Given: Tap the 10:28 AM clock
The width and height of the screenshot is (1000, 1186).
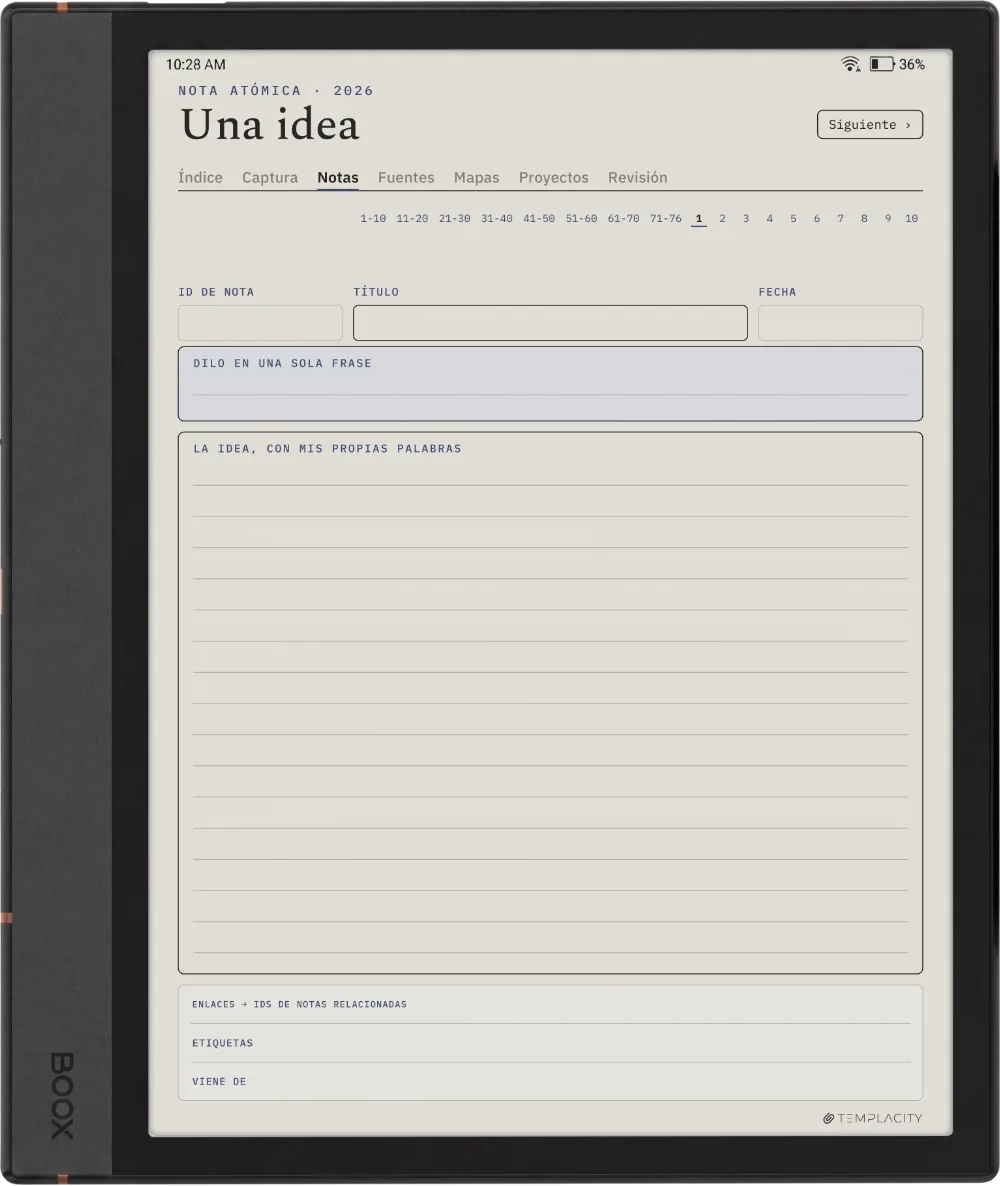Looking at the screenshot, I should click(196, 64).
